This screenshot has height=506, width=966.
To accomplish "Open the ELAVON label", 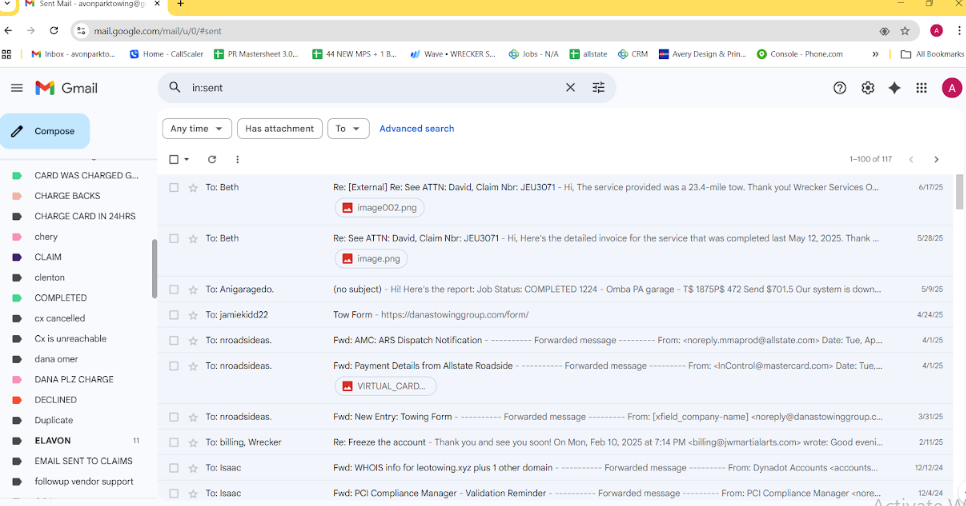I will [52, 440].
